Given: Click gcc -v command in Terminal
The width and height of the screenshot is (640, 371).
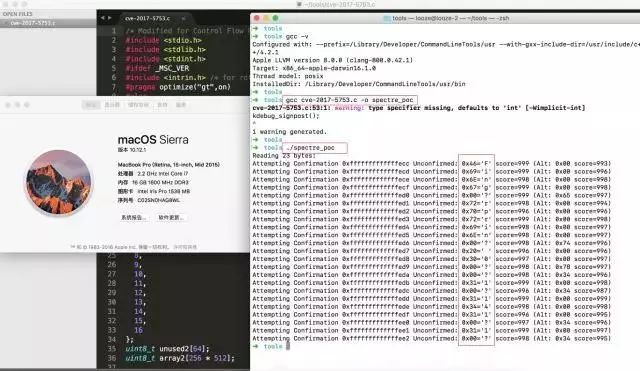Looking at the screenshot, I should tap(297, 36).
